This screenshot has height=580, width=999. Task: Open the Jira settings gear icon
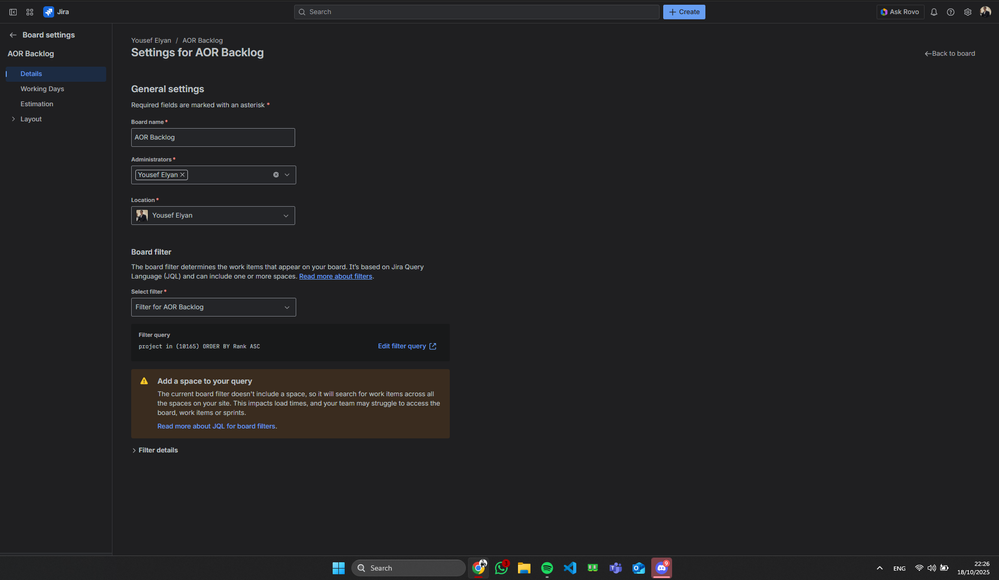966,11
